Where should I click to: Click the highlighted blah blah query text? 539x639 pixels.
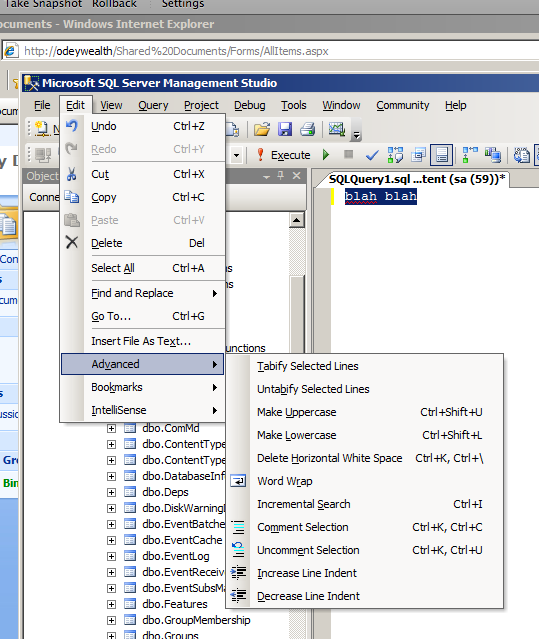[381, 196]
